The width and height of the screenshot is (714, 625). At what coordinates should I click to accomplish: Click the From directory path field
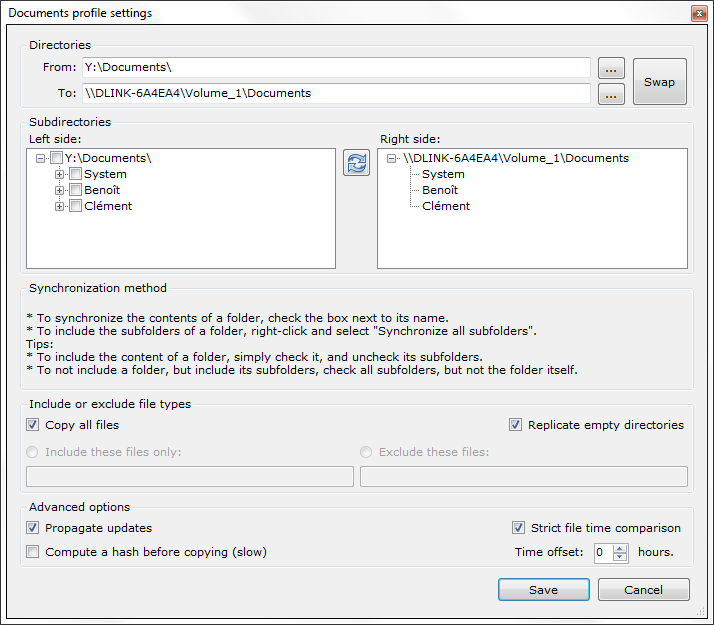tap(336, 67)
